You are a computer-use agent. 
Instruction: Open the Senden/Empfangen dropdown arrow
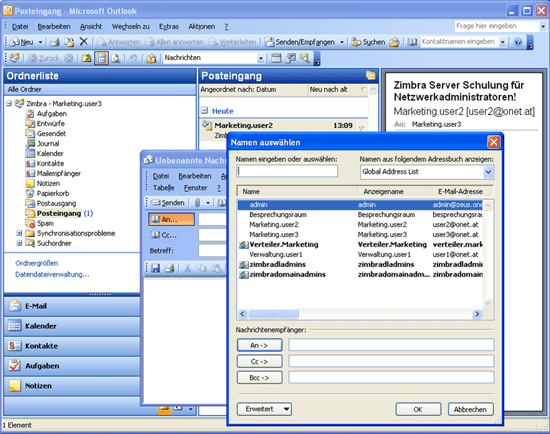pyautogui.click(x=342, y=42)
